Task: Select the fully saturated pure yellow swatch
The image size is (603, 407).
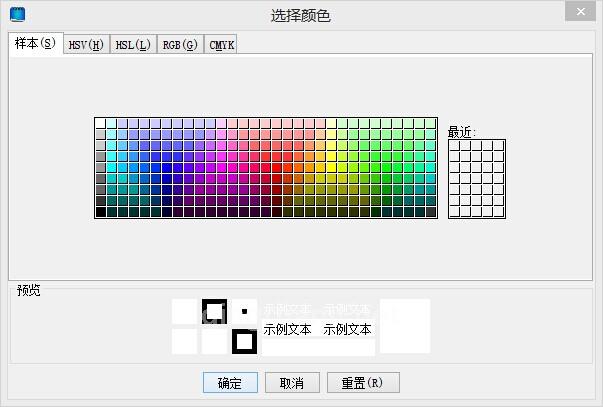Action: [x=331, y=168]
